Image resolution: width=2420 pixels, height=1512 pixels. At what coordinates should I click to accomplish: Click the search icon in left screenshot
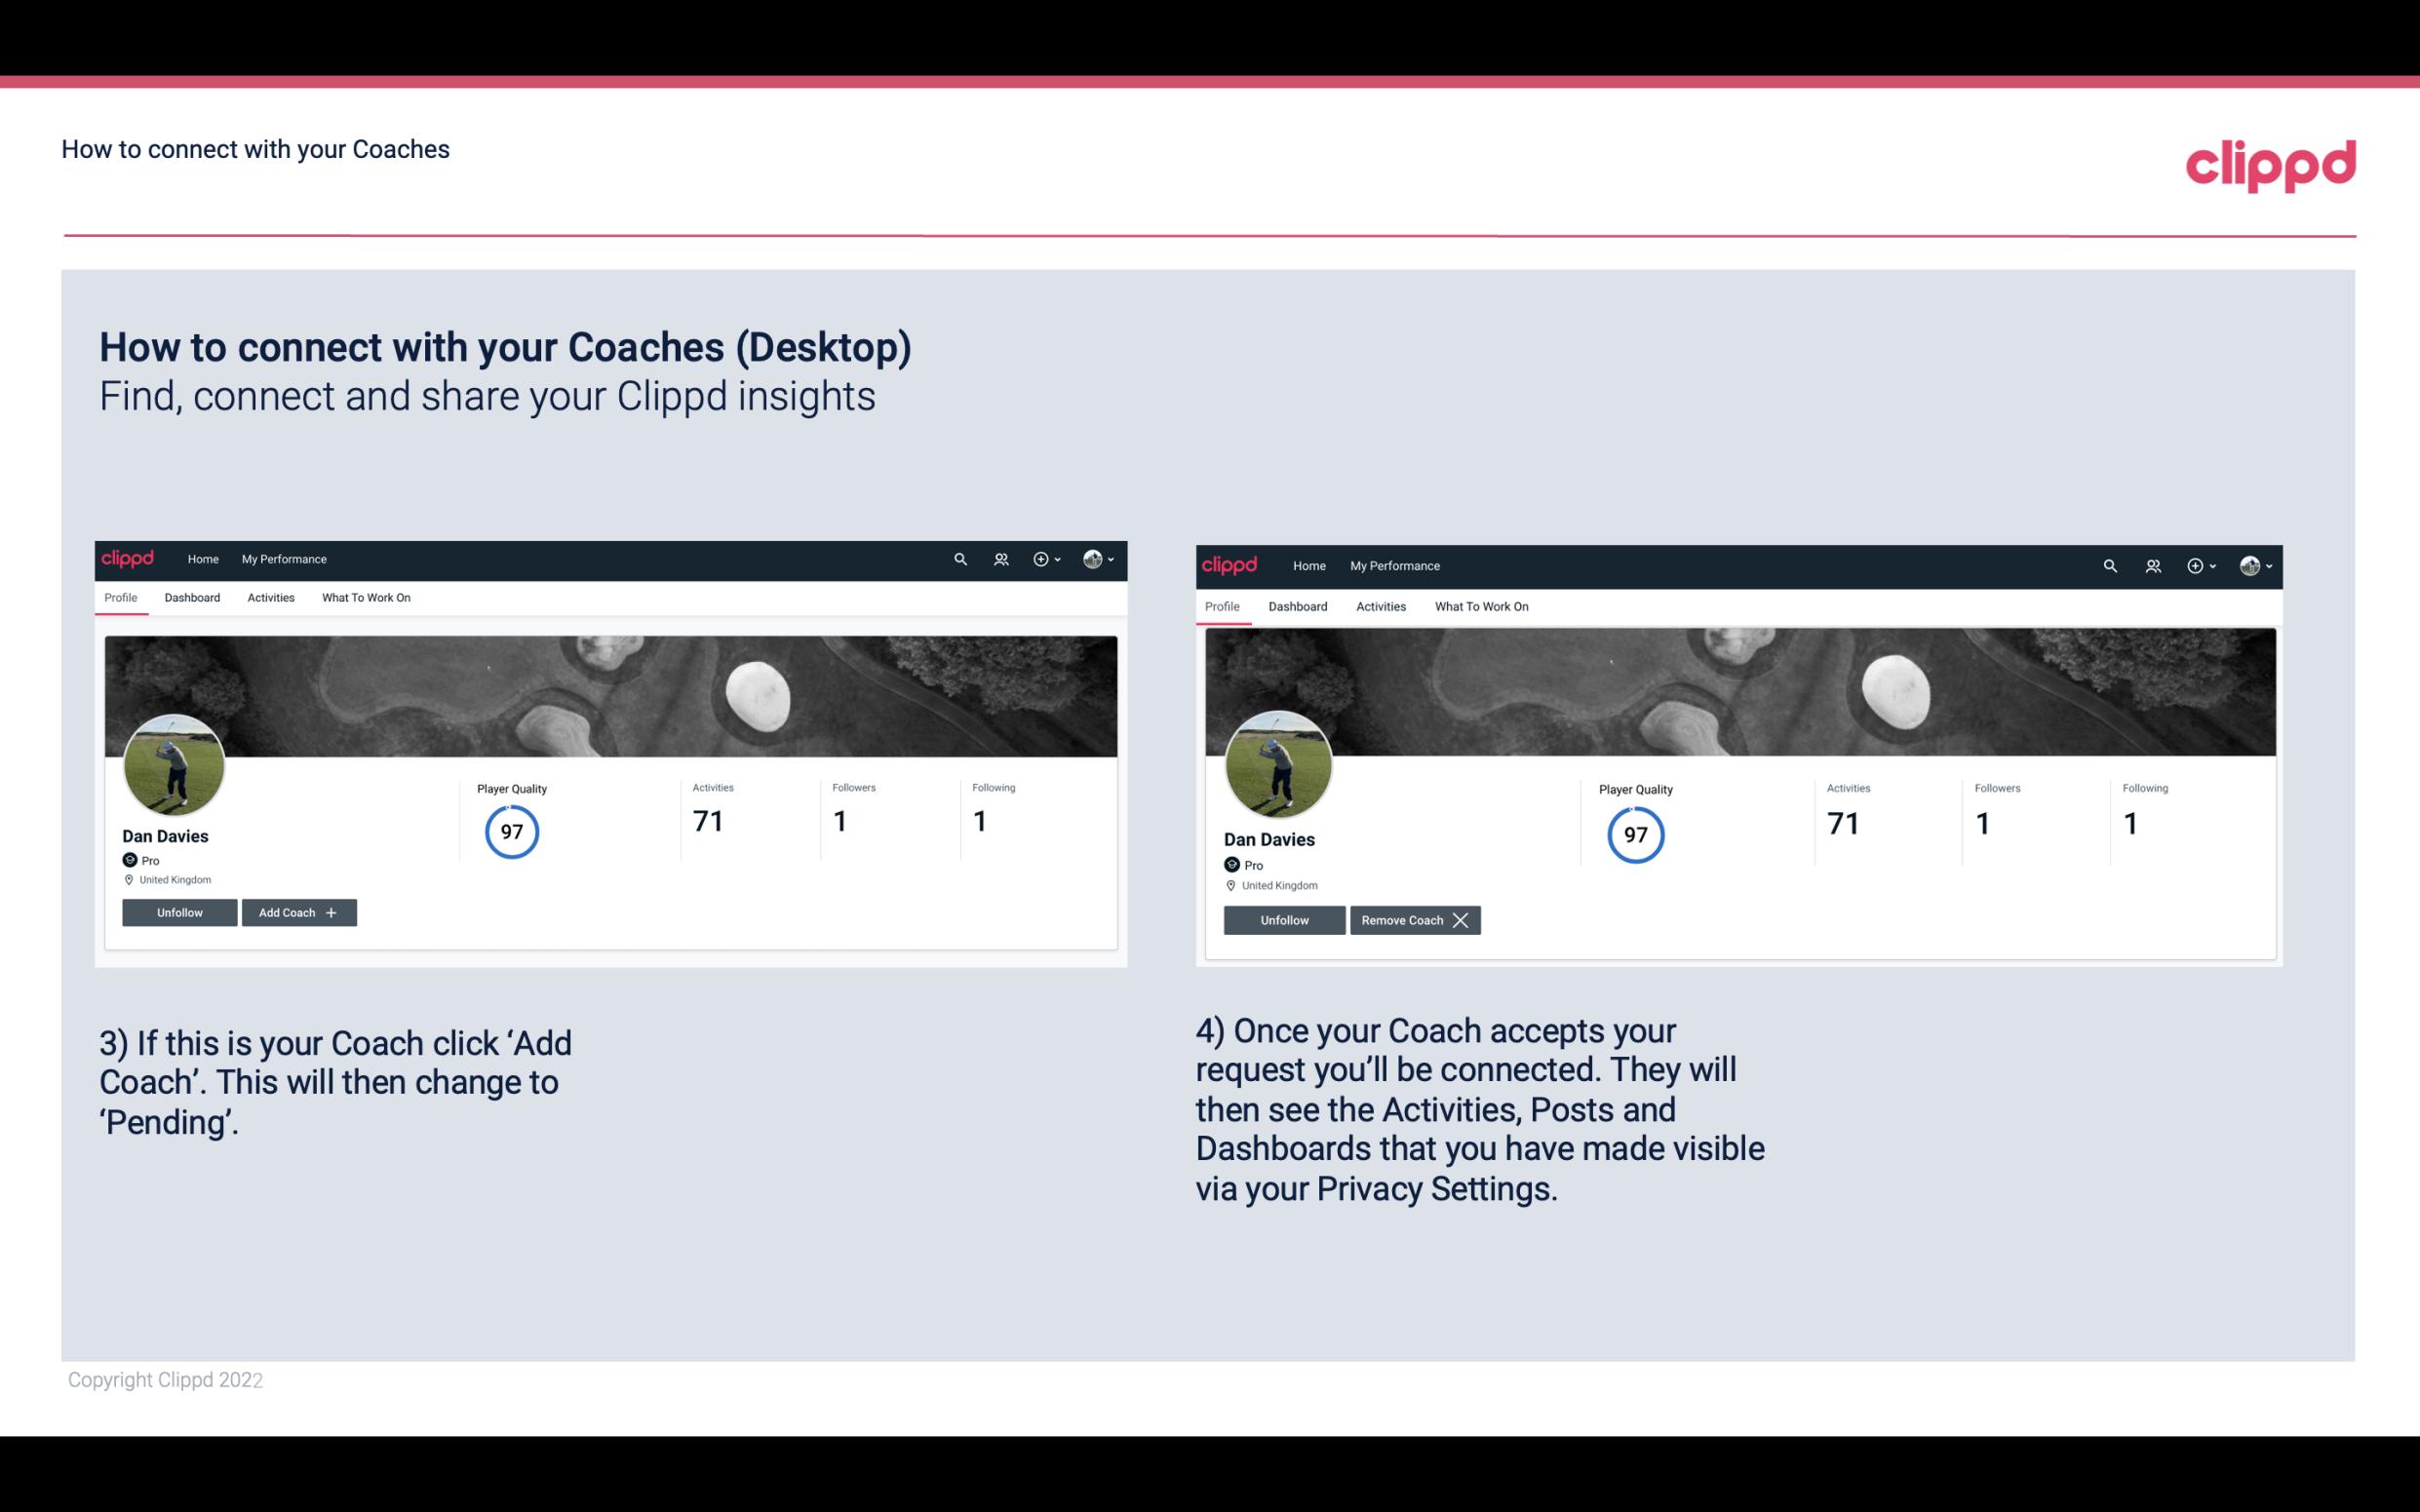click(x=960, y=558)
